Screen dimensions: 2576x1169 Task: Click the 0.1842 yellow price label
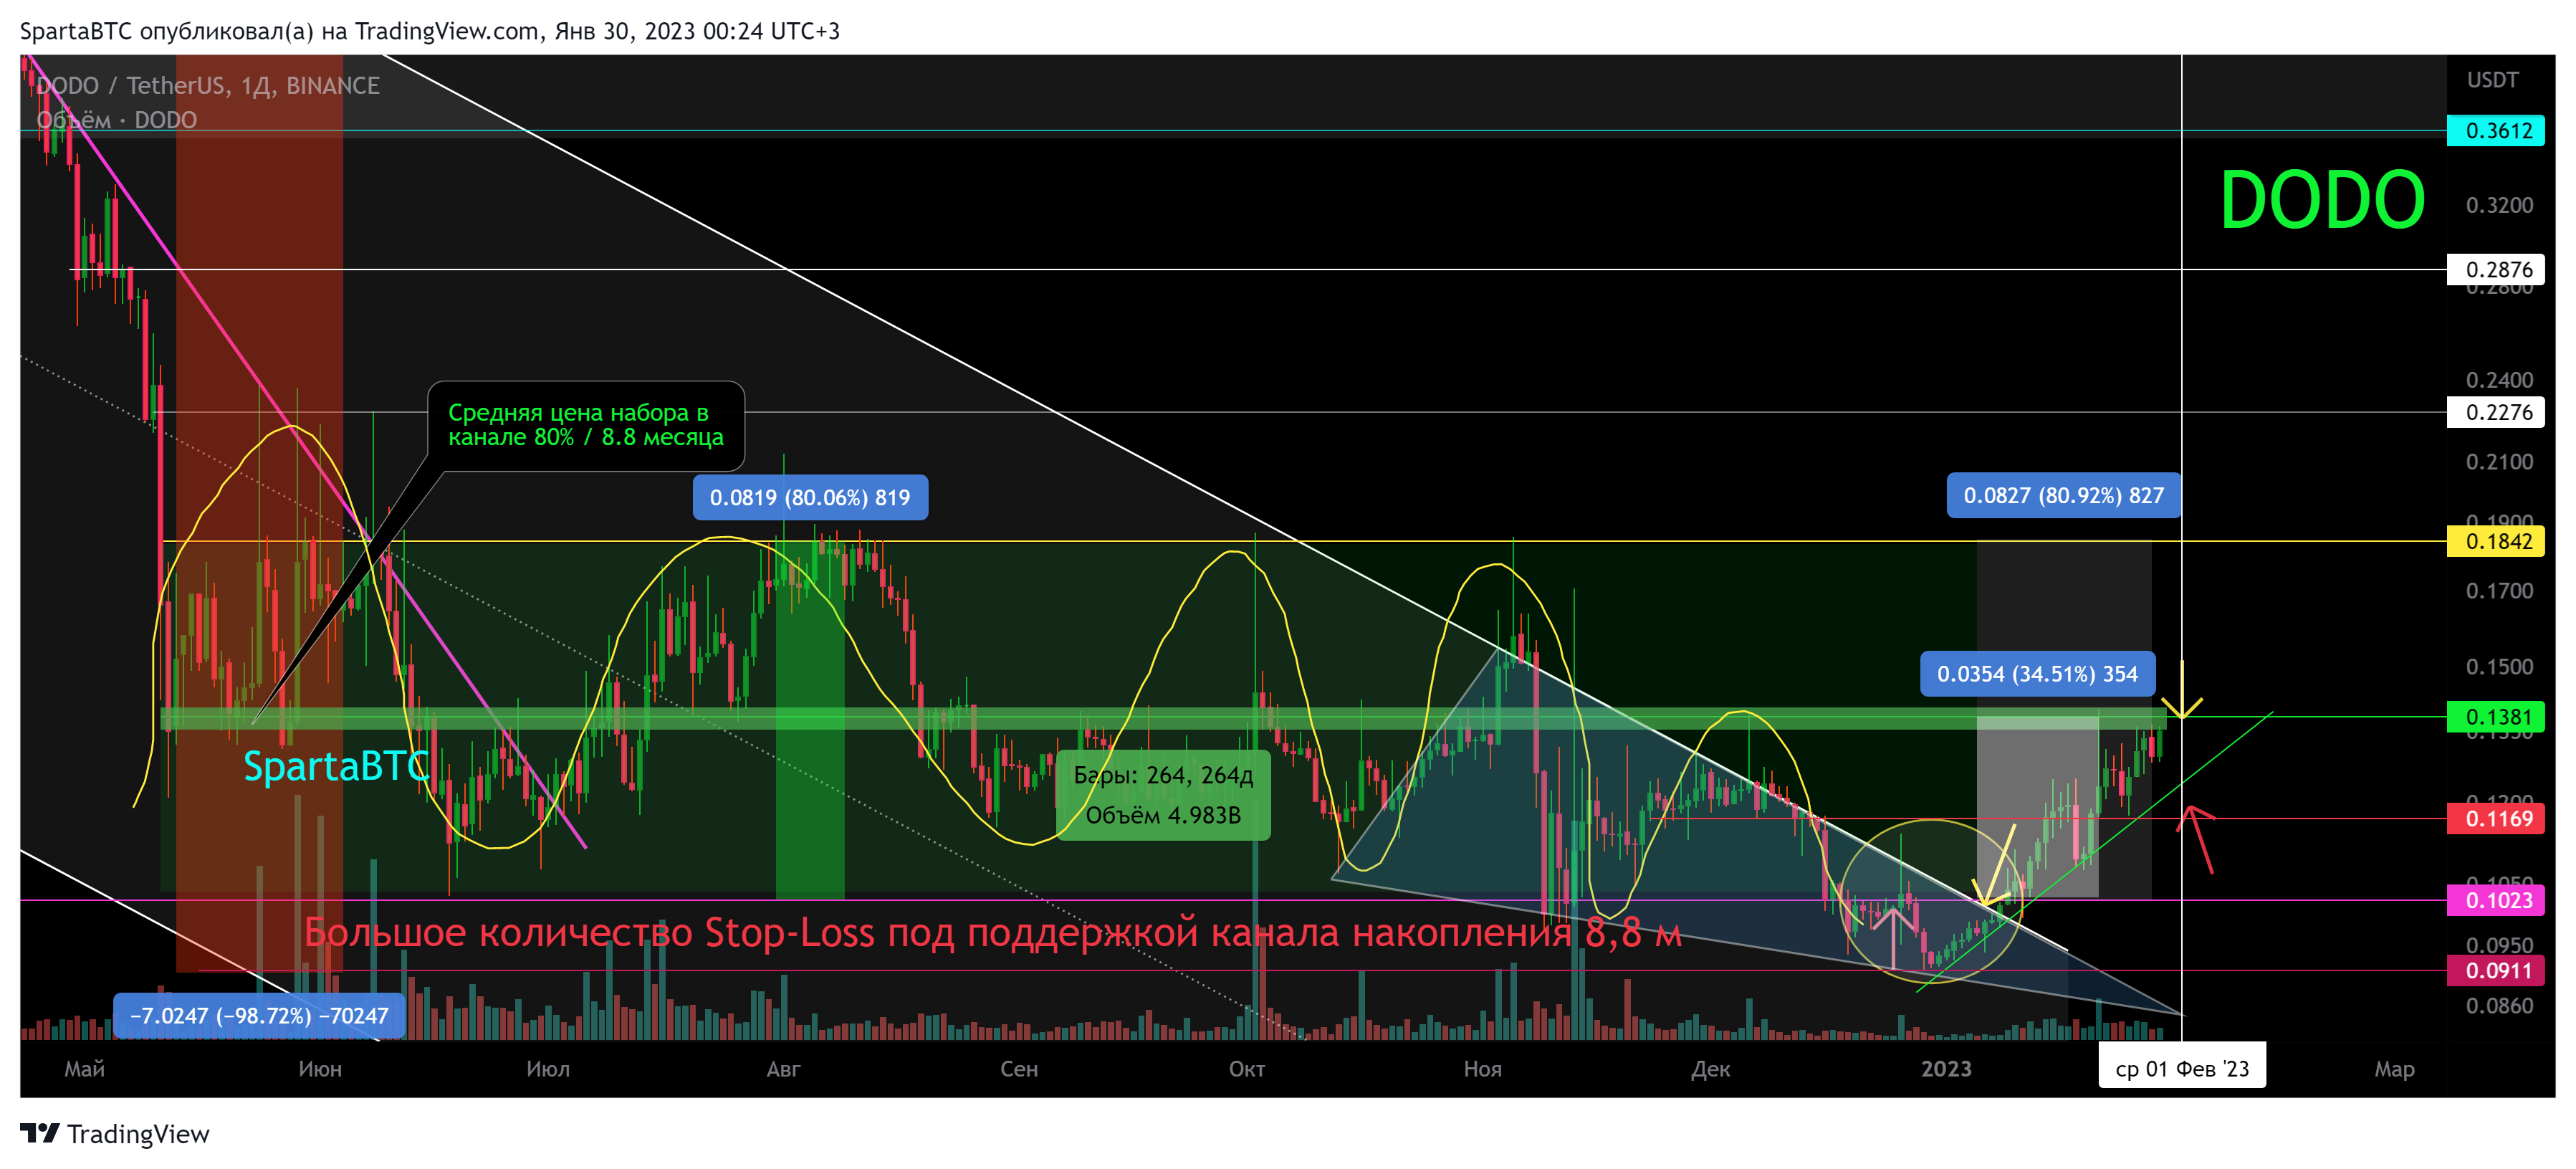2495,542
